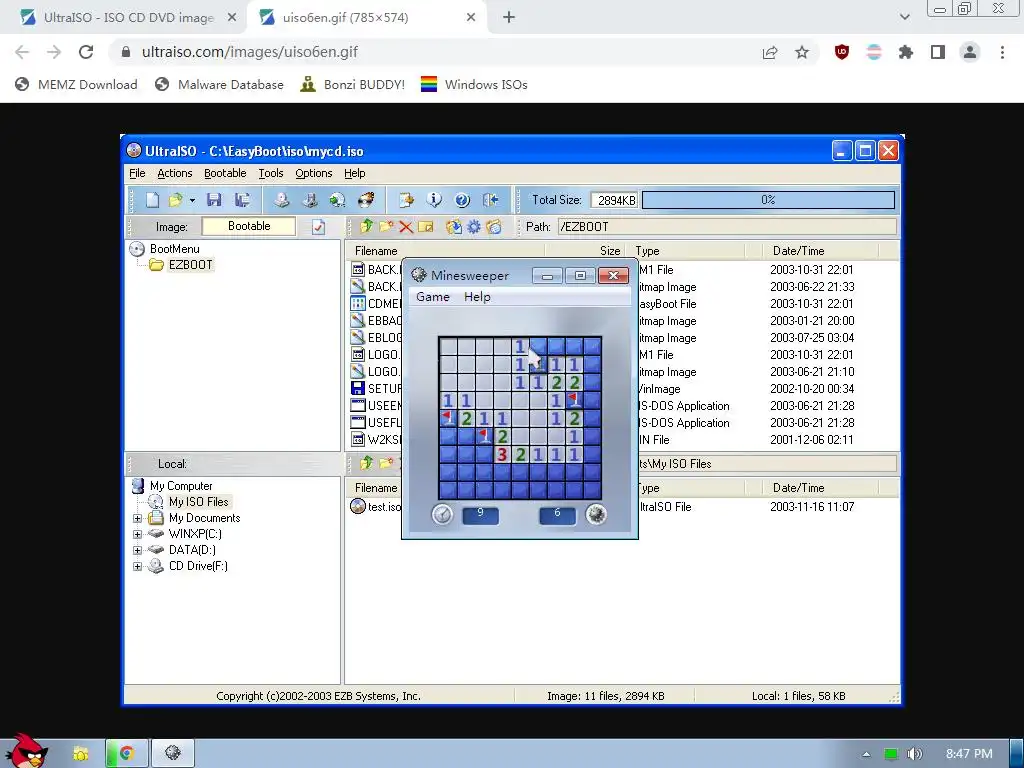
Task: Open the Extensions puzzle menu
Action: pos(906,52)
